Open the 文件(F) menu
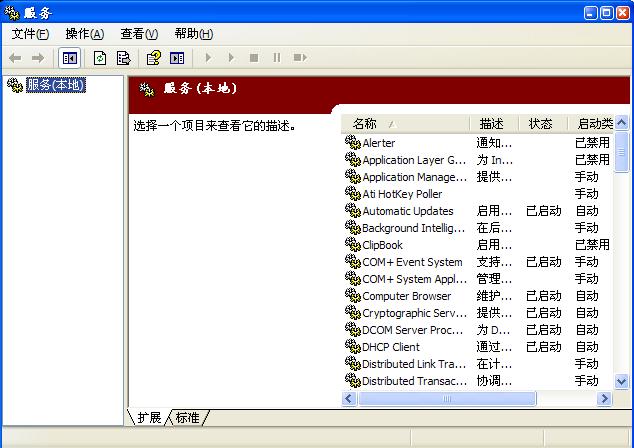This screenshot has height=448, width=634. 30,34
